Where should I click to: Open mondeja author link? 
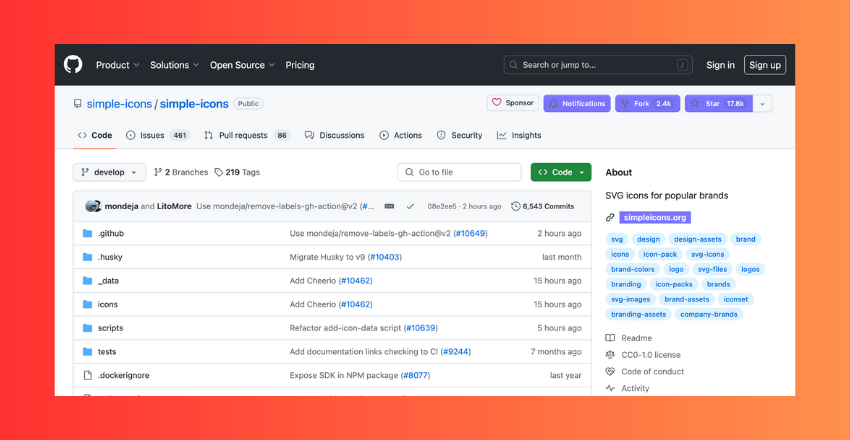[121, 206]
